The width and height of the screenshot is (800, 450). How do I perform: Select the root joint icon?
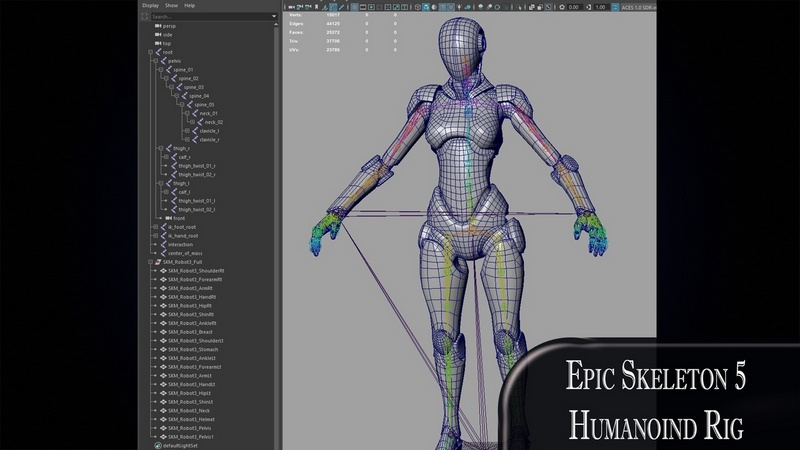click(157, 52)
